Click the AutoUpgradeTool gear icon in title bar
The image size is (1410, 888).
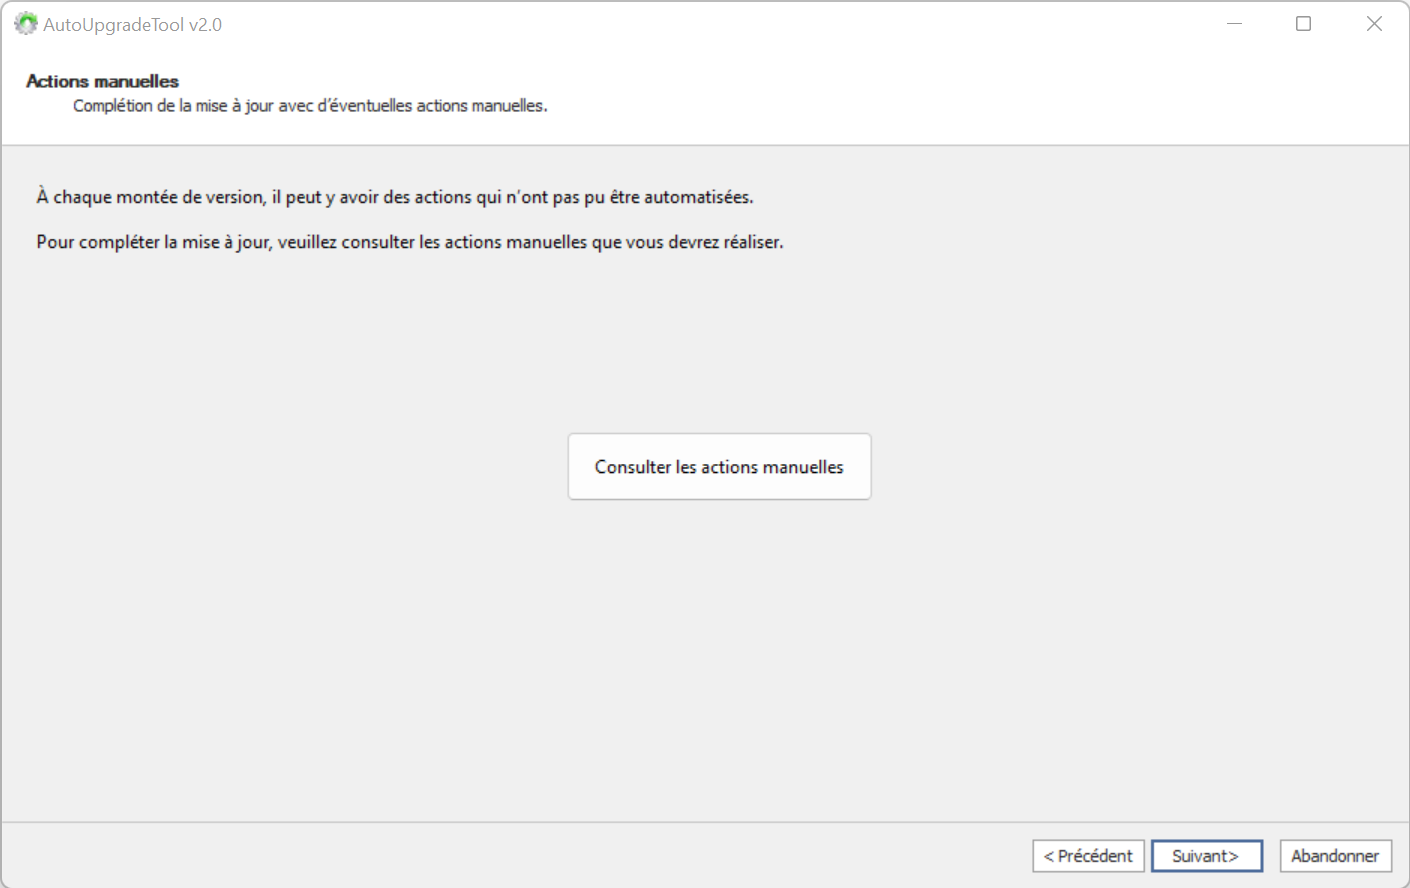point(25,24)
